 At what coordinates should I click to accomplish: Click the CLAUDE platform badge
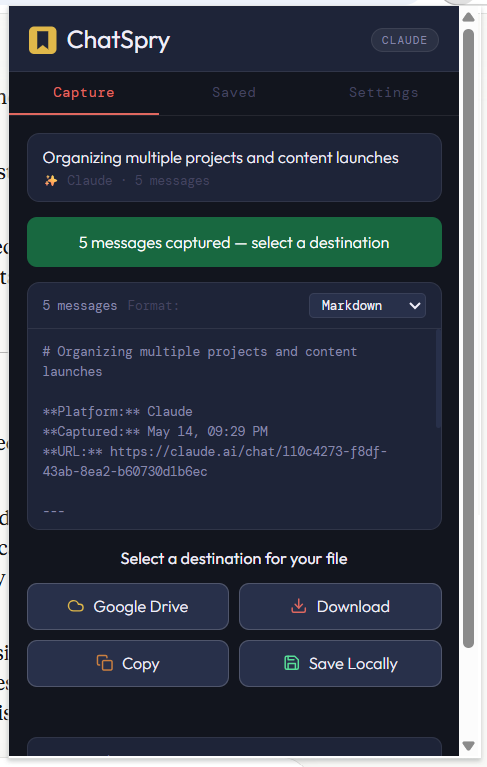[x=404, y=40]
